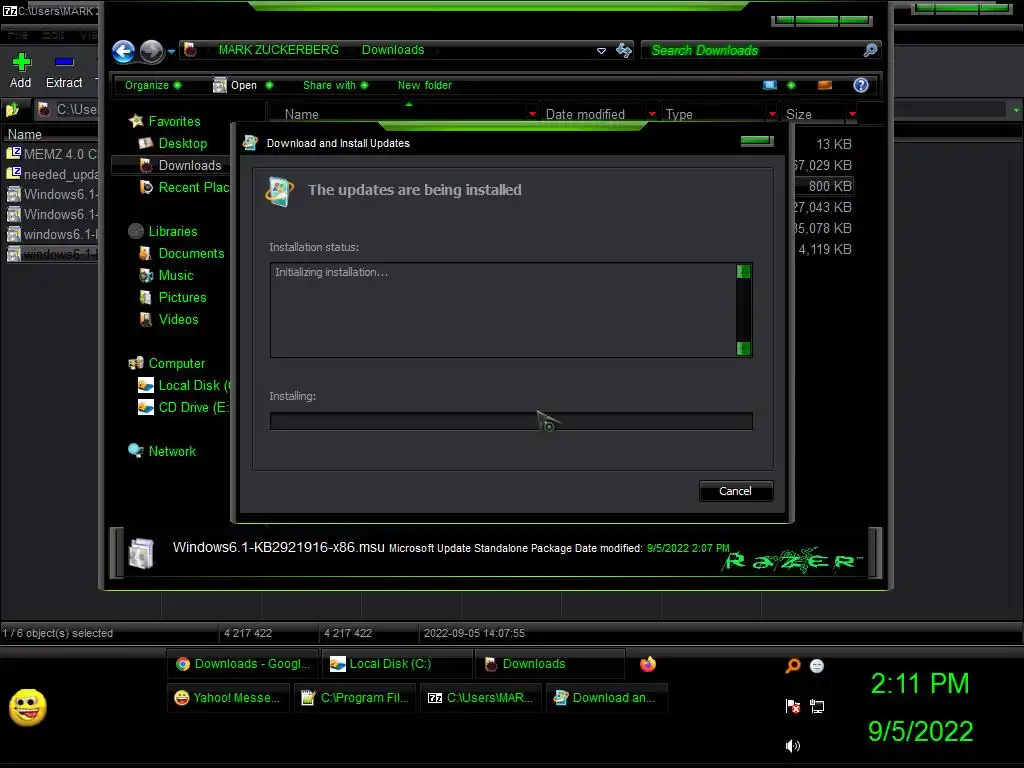Click the 4,119 KB size cell

pyautogui.click(x=825, y=249)
